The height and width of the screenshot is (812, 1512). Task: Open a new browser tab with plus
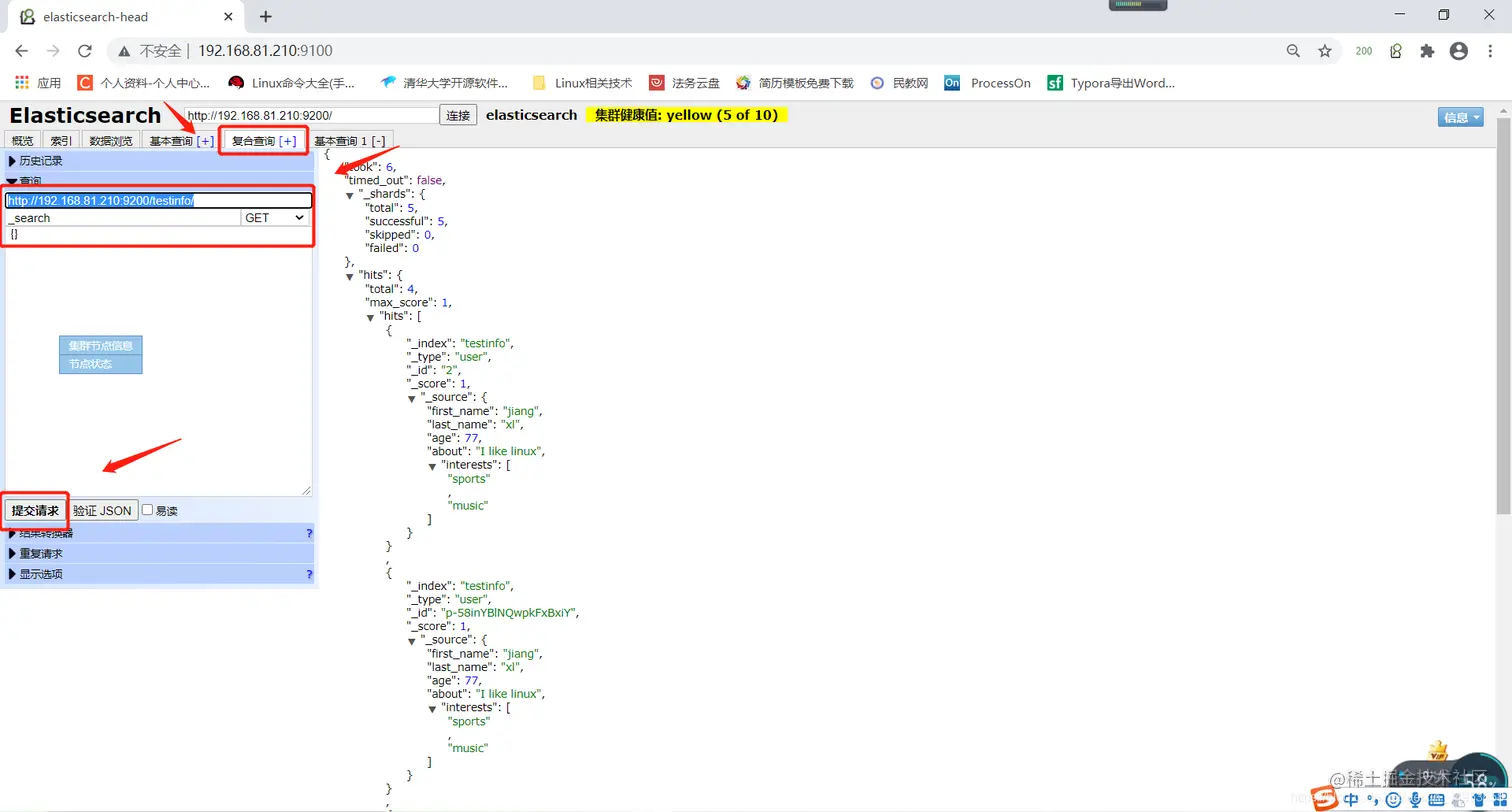pos(265,17)
